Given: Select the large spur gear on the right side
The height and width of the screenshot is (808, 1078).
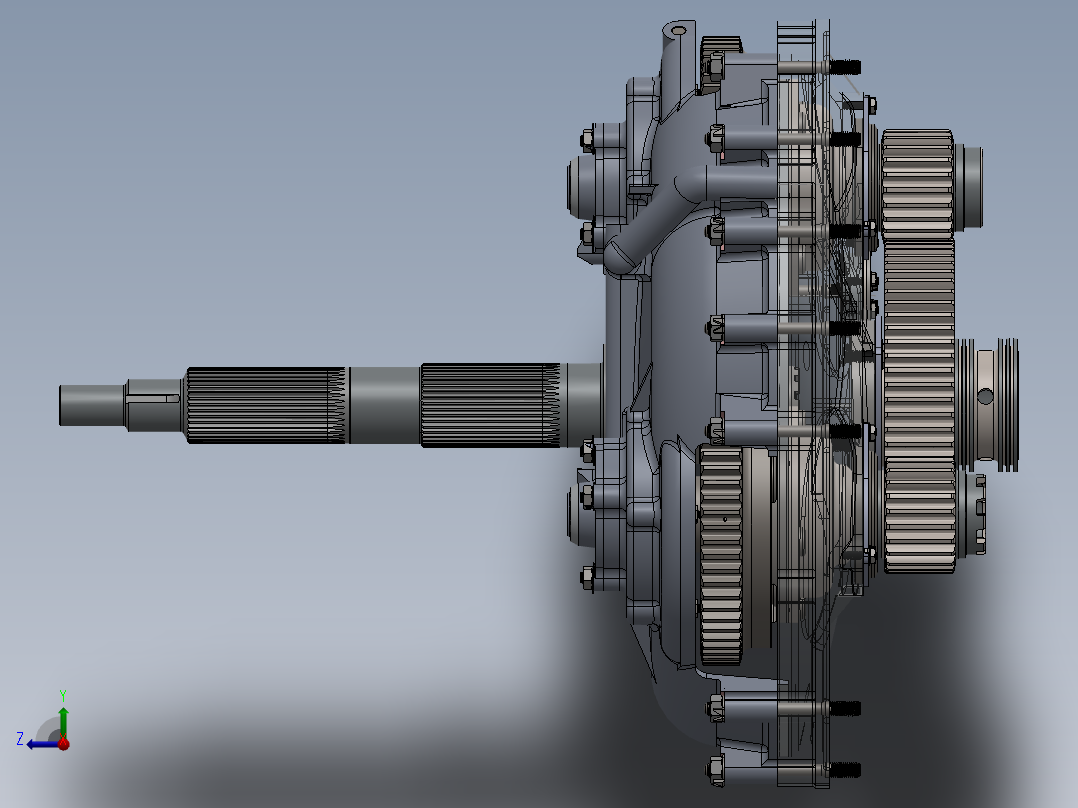Looking at the screenshot, I should [919, 406].
